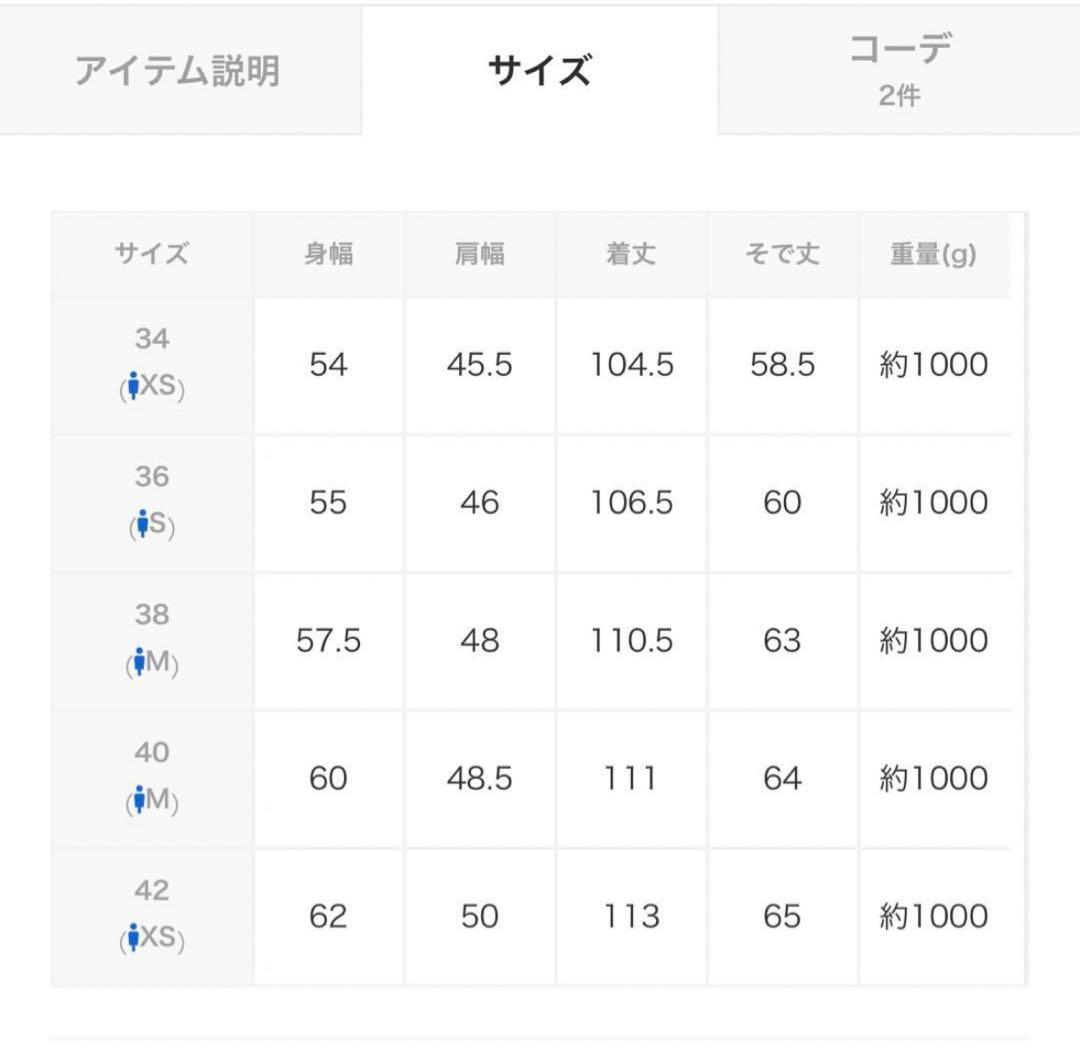Click the 重量(g) column header
Image resolution: width=1080 pixels, height=1053 pixels.
[933, 254]
